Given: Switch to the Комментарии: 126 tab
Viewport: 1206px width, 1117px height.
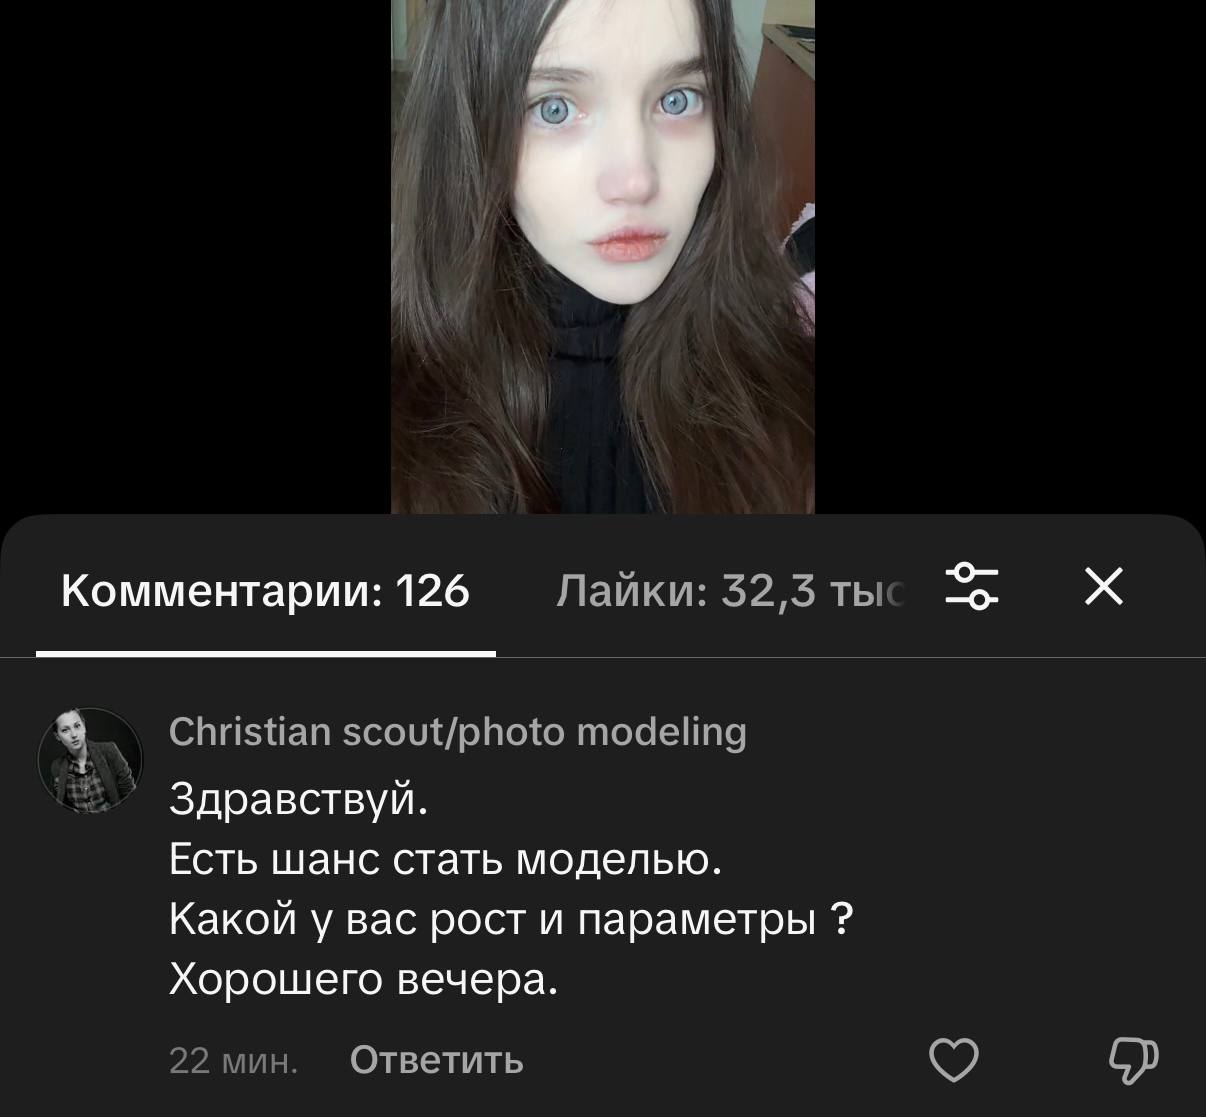Looking at the screenshot, I should pyautogui.click(x=265, y=591).
